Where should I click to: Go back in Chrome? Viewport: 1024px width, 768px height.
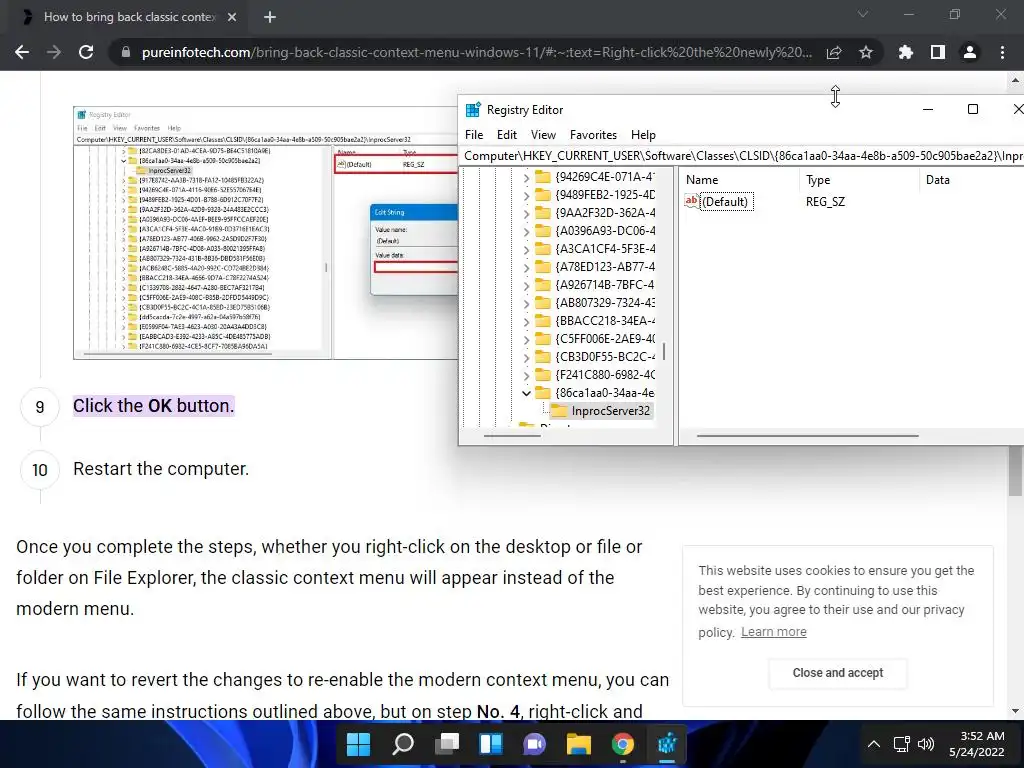[x=22, y=52]
